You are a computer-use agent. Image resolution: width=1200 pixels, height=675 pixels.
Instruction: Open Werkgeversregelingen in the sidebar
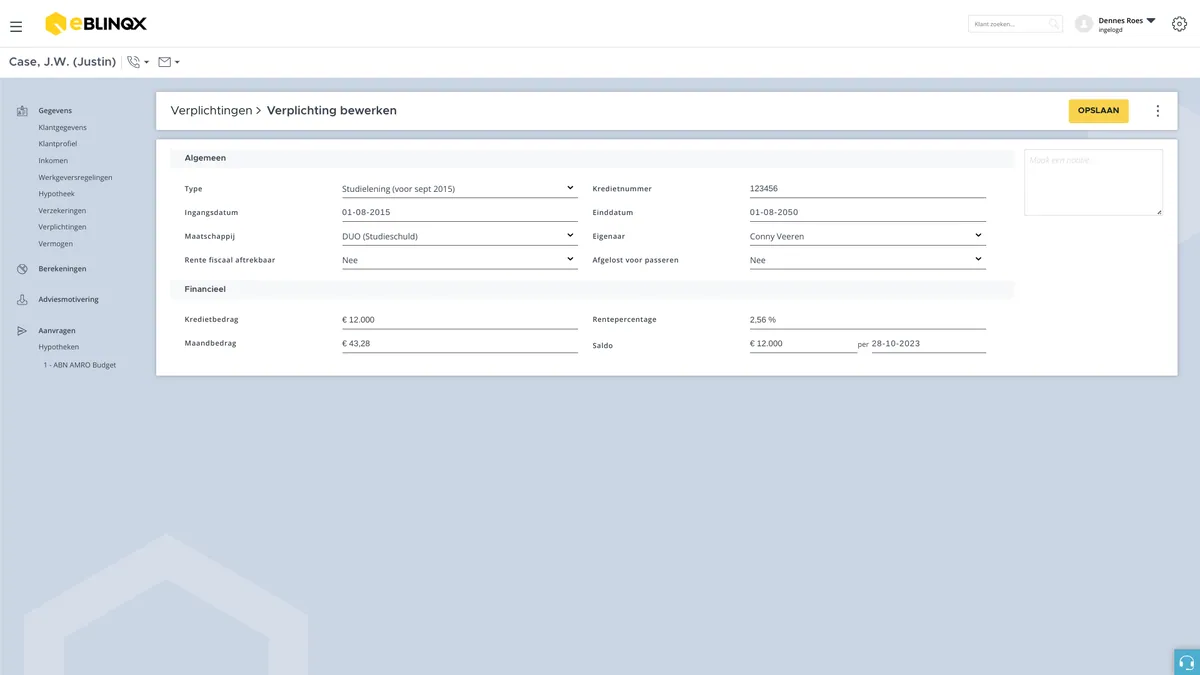(x=75, y=178)
